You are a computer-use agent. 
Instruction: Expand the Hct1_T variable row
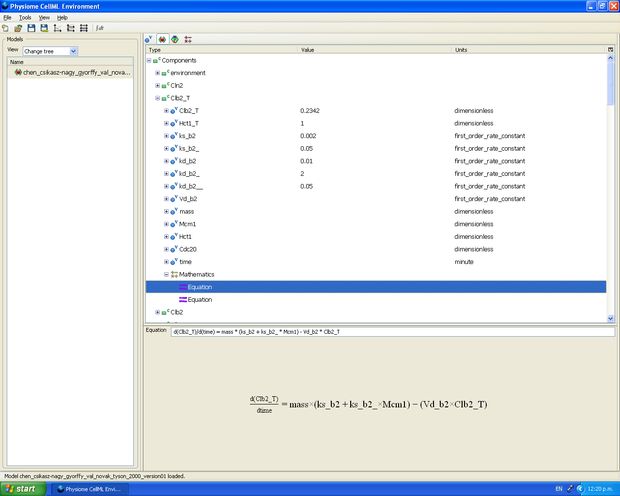point(166,123)
